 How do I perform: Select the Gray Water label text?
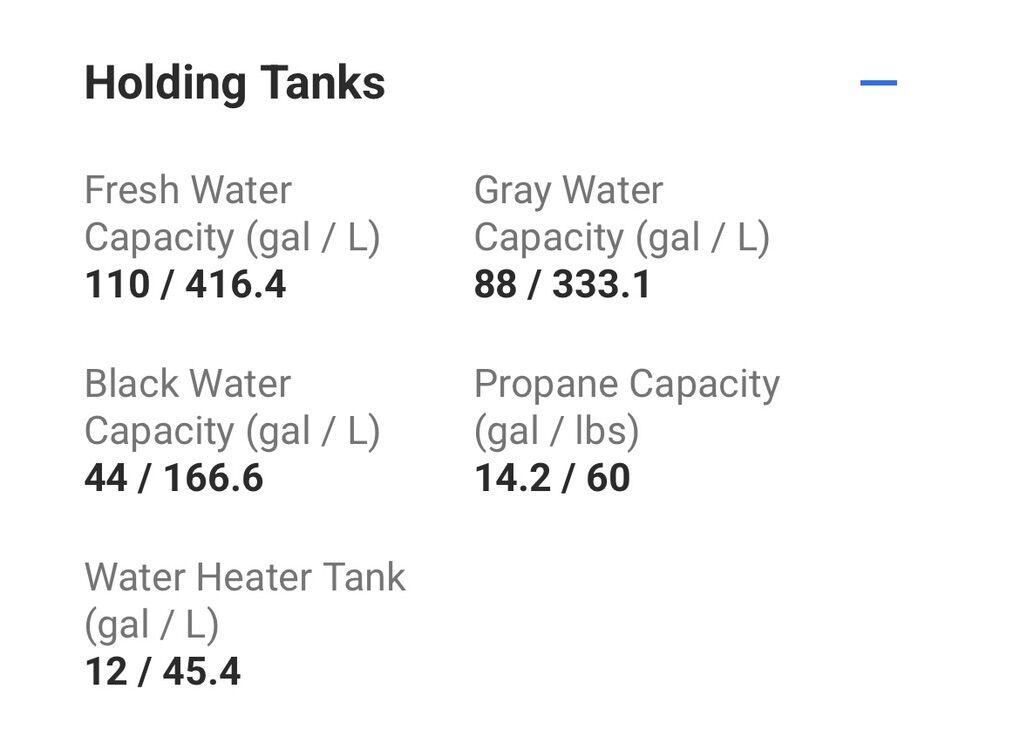568,190
